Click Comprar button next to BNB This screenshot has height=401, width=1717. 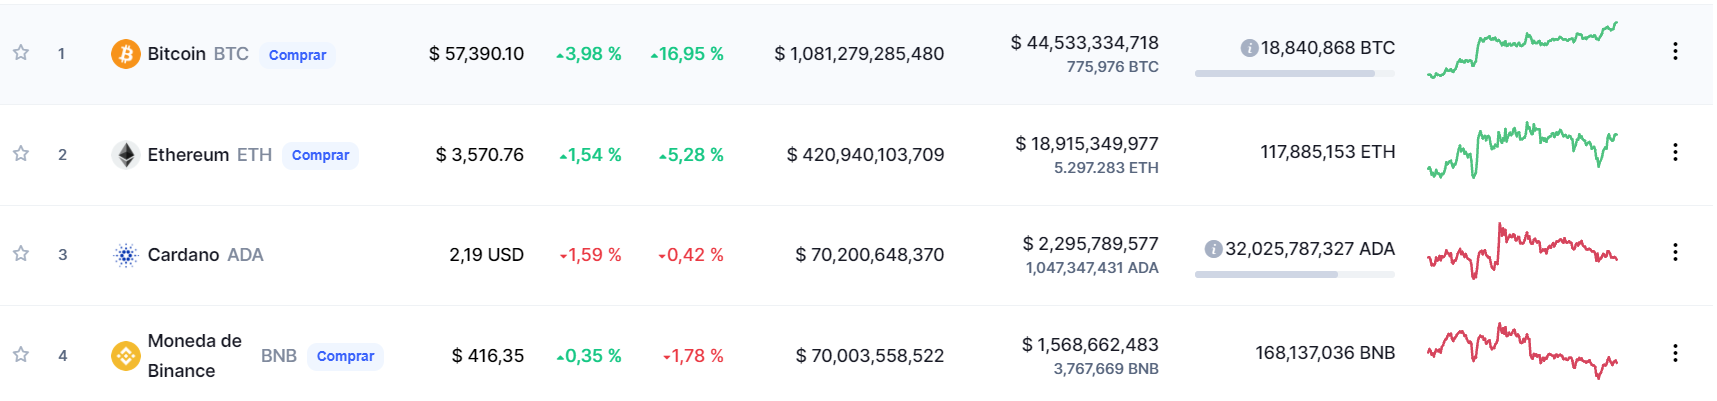[345, 356]
